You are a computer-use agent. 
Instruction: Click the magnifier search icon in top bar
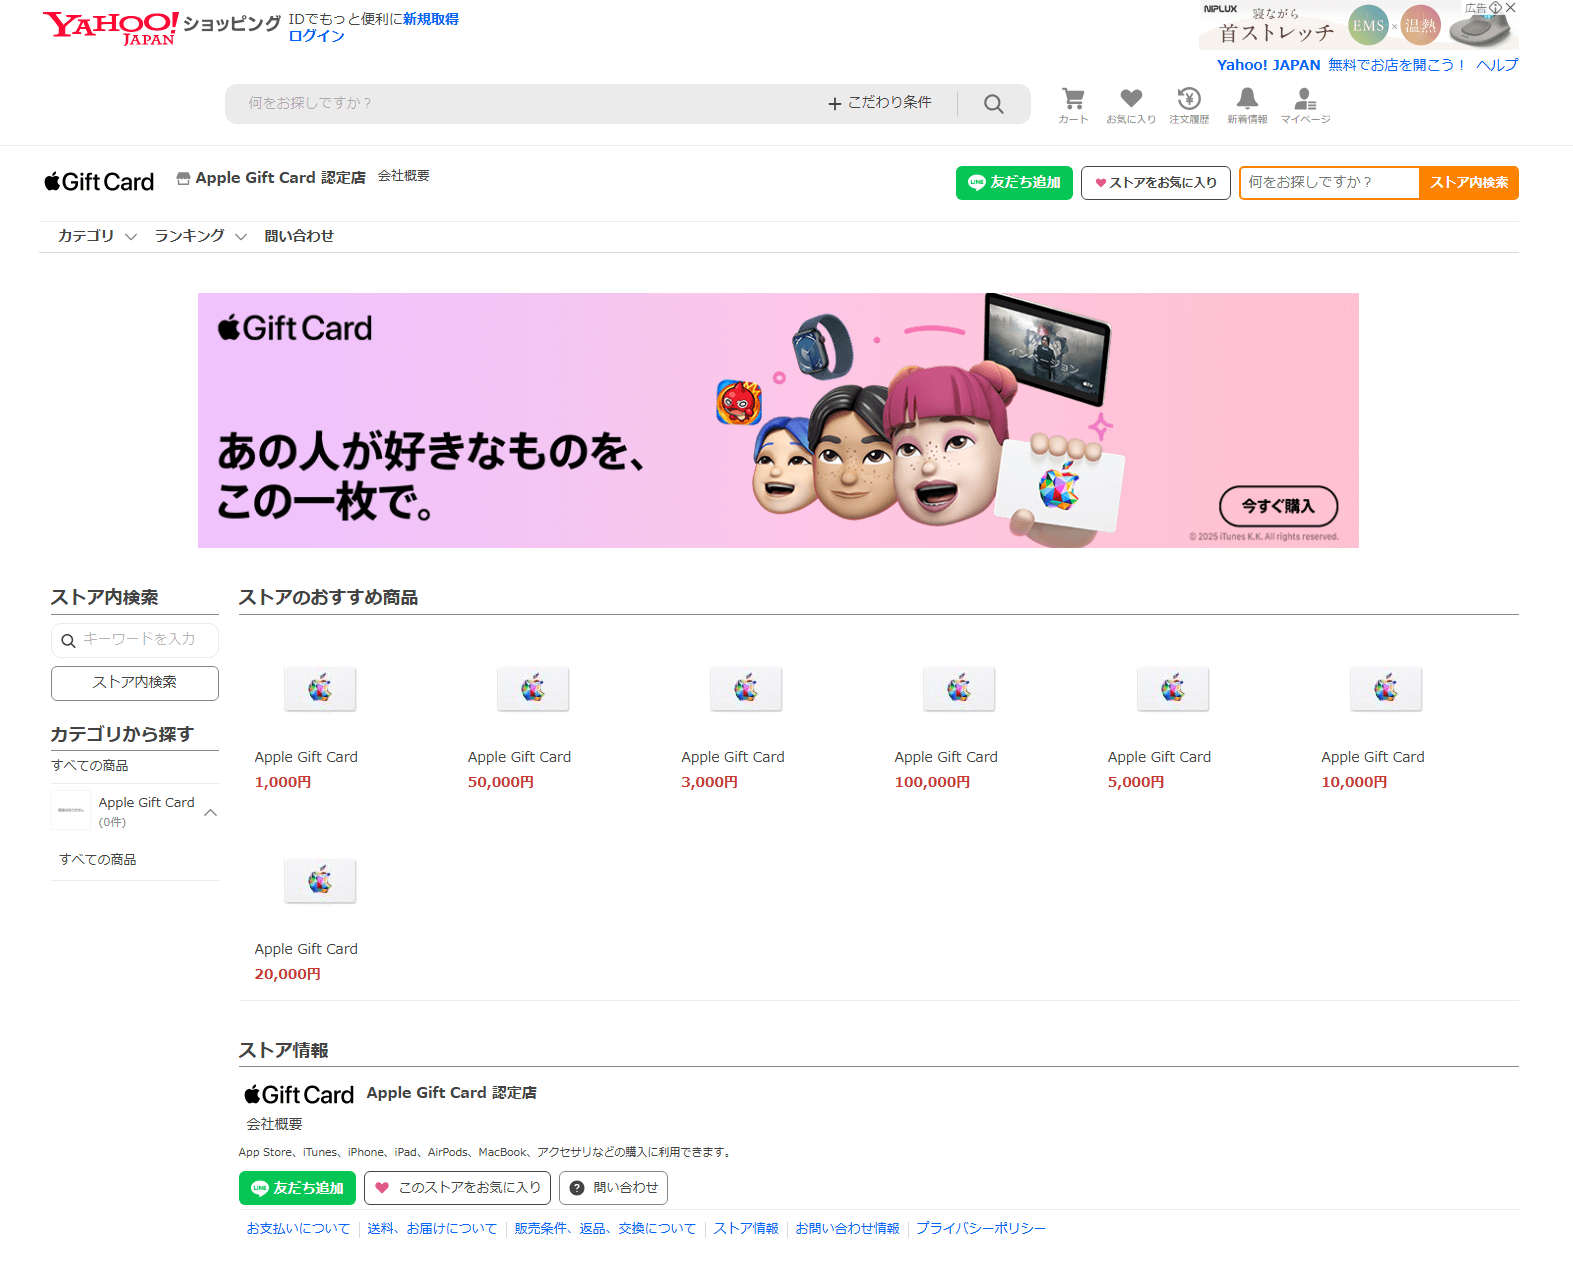pos(993,104)
